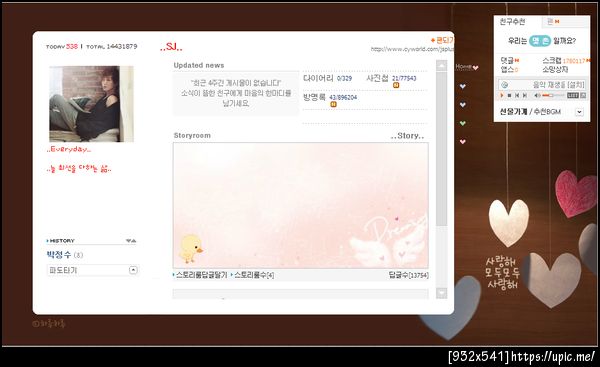The width and height of the screenshot is (600, 367).
Task: Open the 추천BGM link
Action: (547, 112)
